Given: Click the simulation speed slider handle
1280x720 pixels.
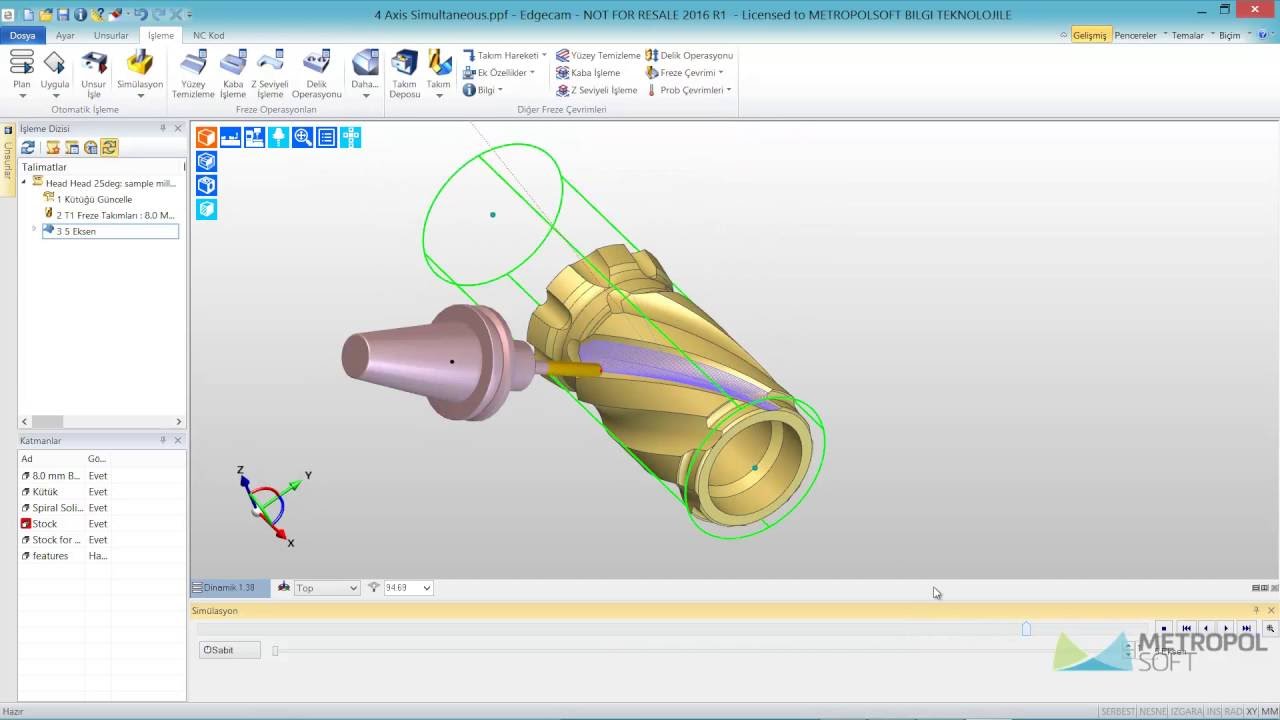Looking at the screenshot, I should (1026, 629).
